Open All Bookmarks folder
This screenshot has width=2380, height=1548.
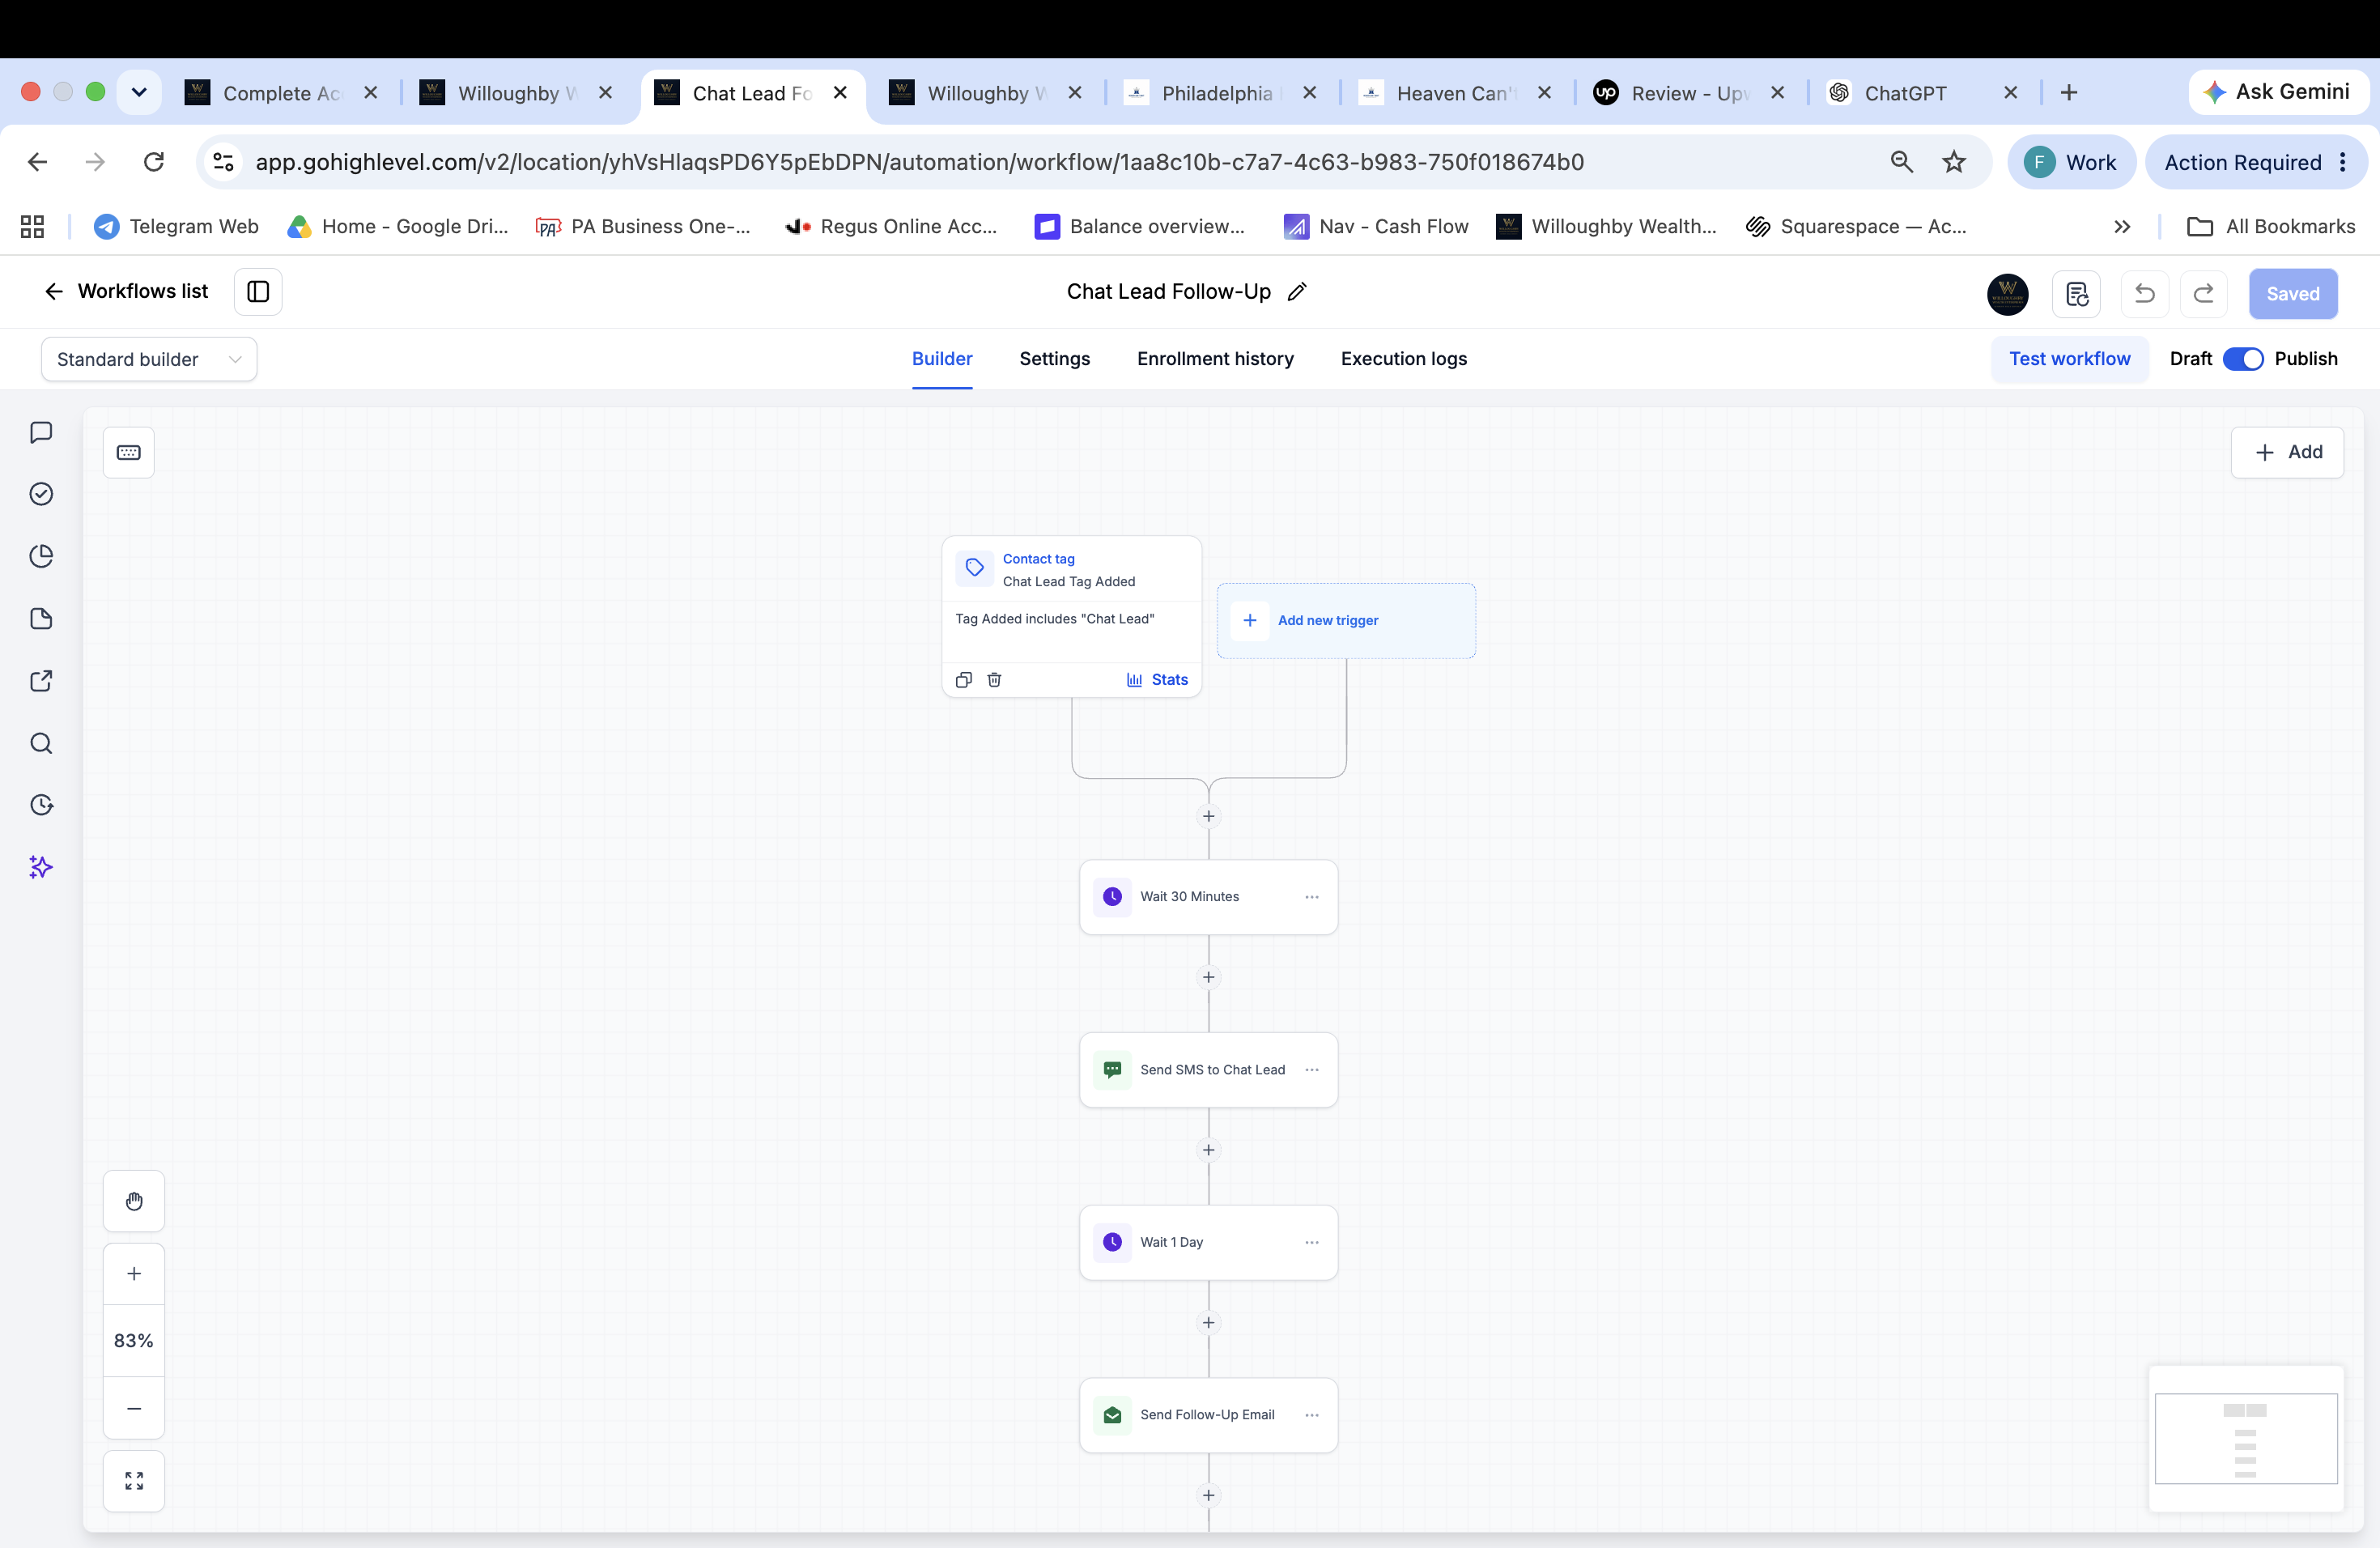coord(2271,227)
